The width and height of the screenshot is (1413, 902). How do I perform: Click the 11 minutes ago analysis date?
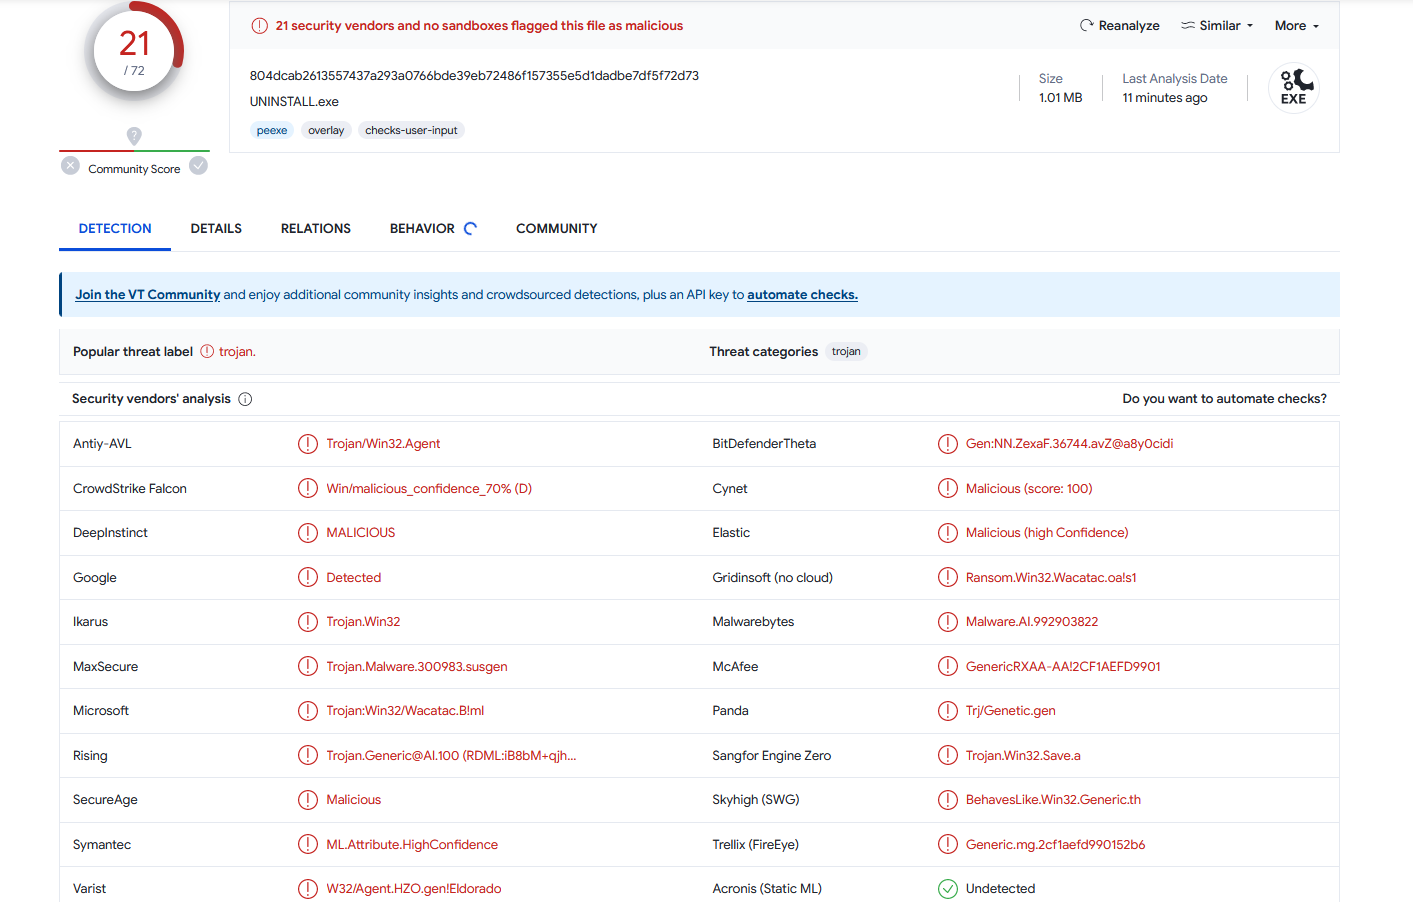(x=1165, y=98)
